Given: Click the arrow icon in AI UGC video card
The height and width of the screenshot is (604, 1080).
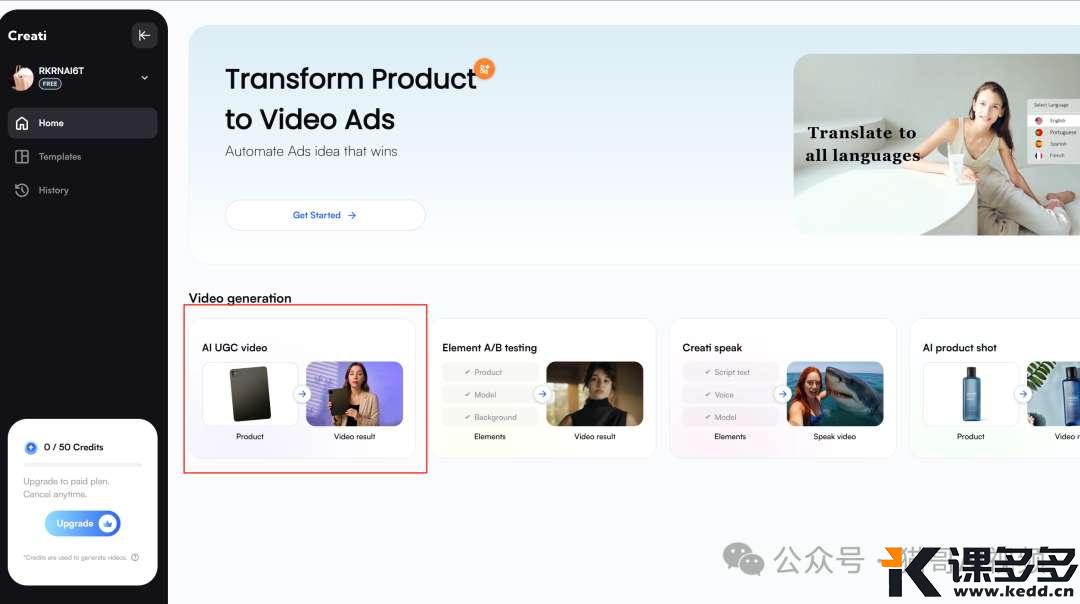Looking at the screenshot, I should tap(302, 394).
